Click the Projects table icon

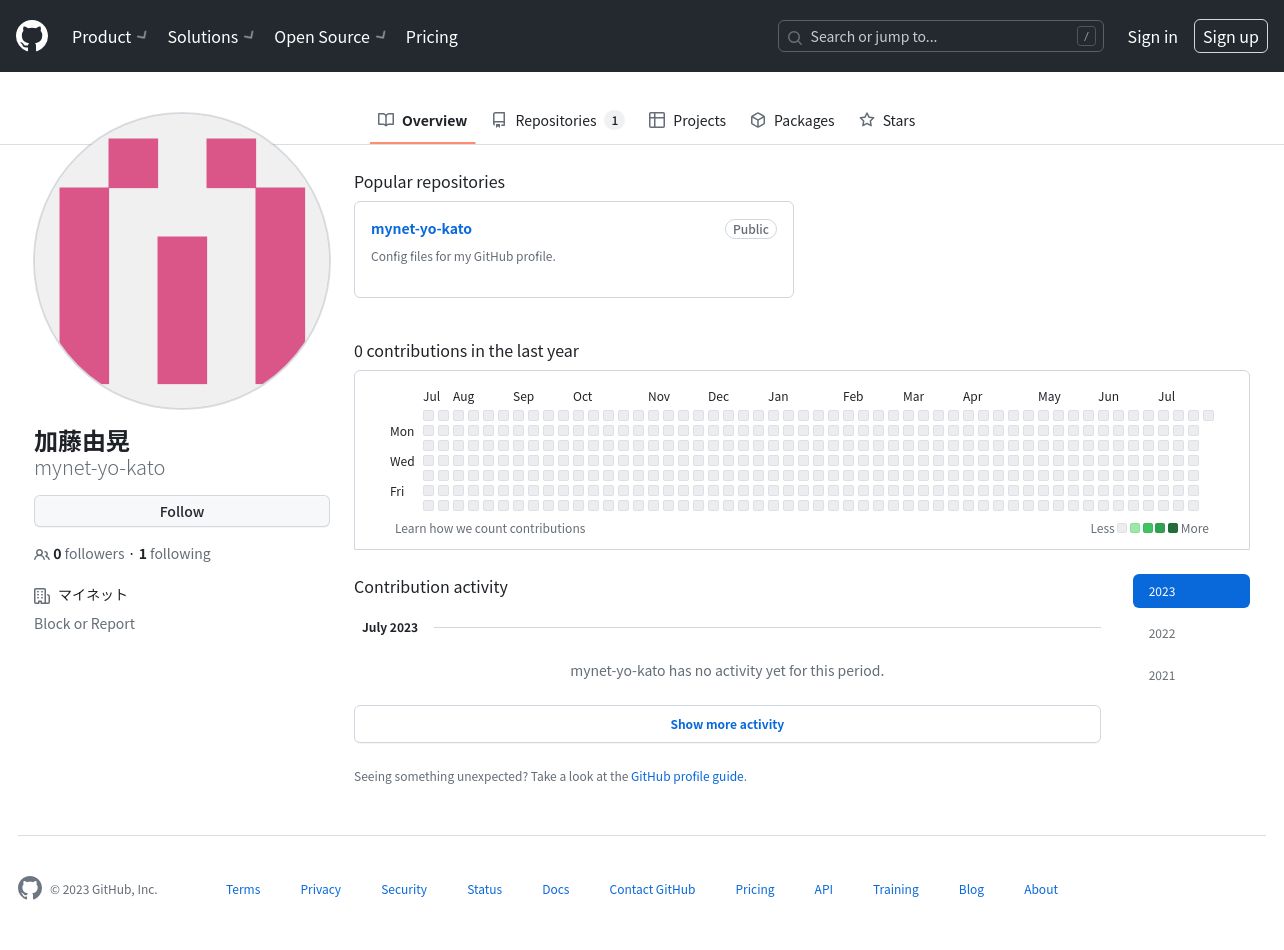click(657, 120)
